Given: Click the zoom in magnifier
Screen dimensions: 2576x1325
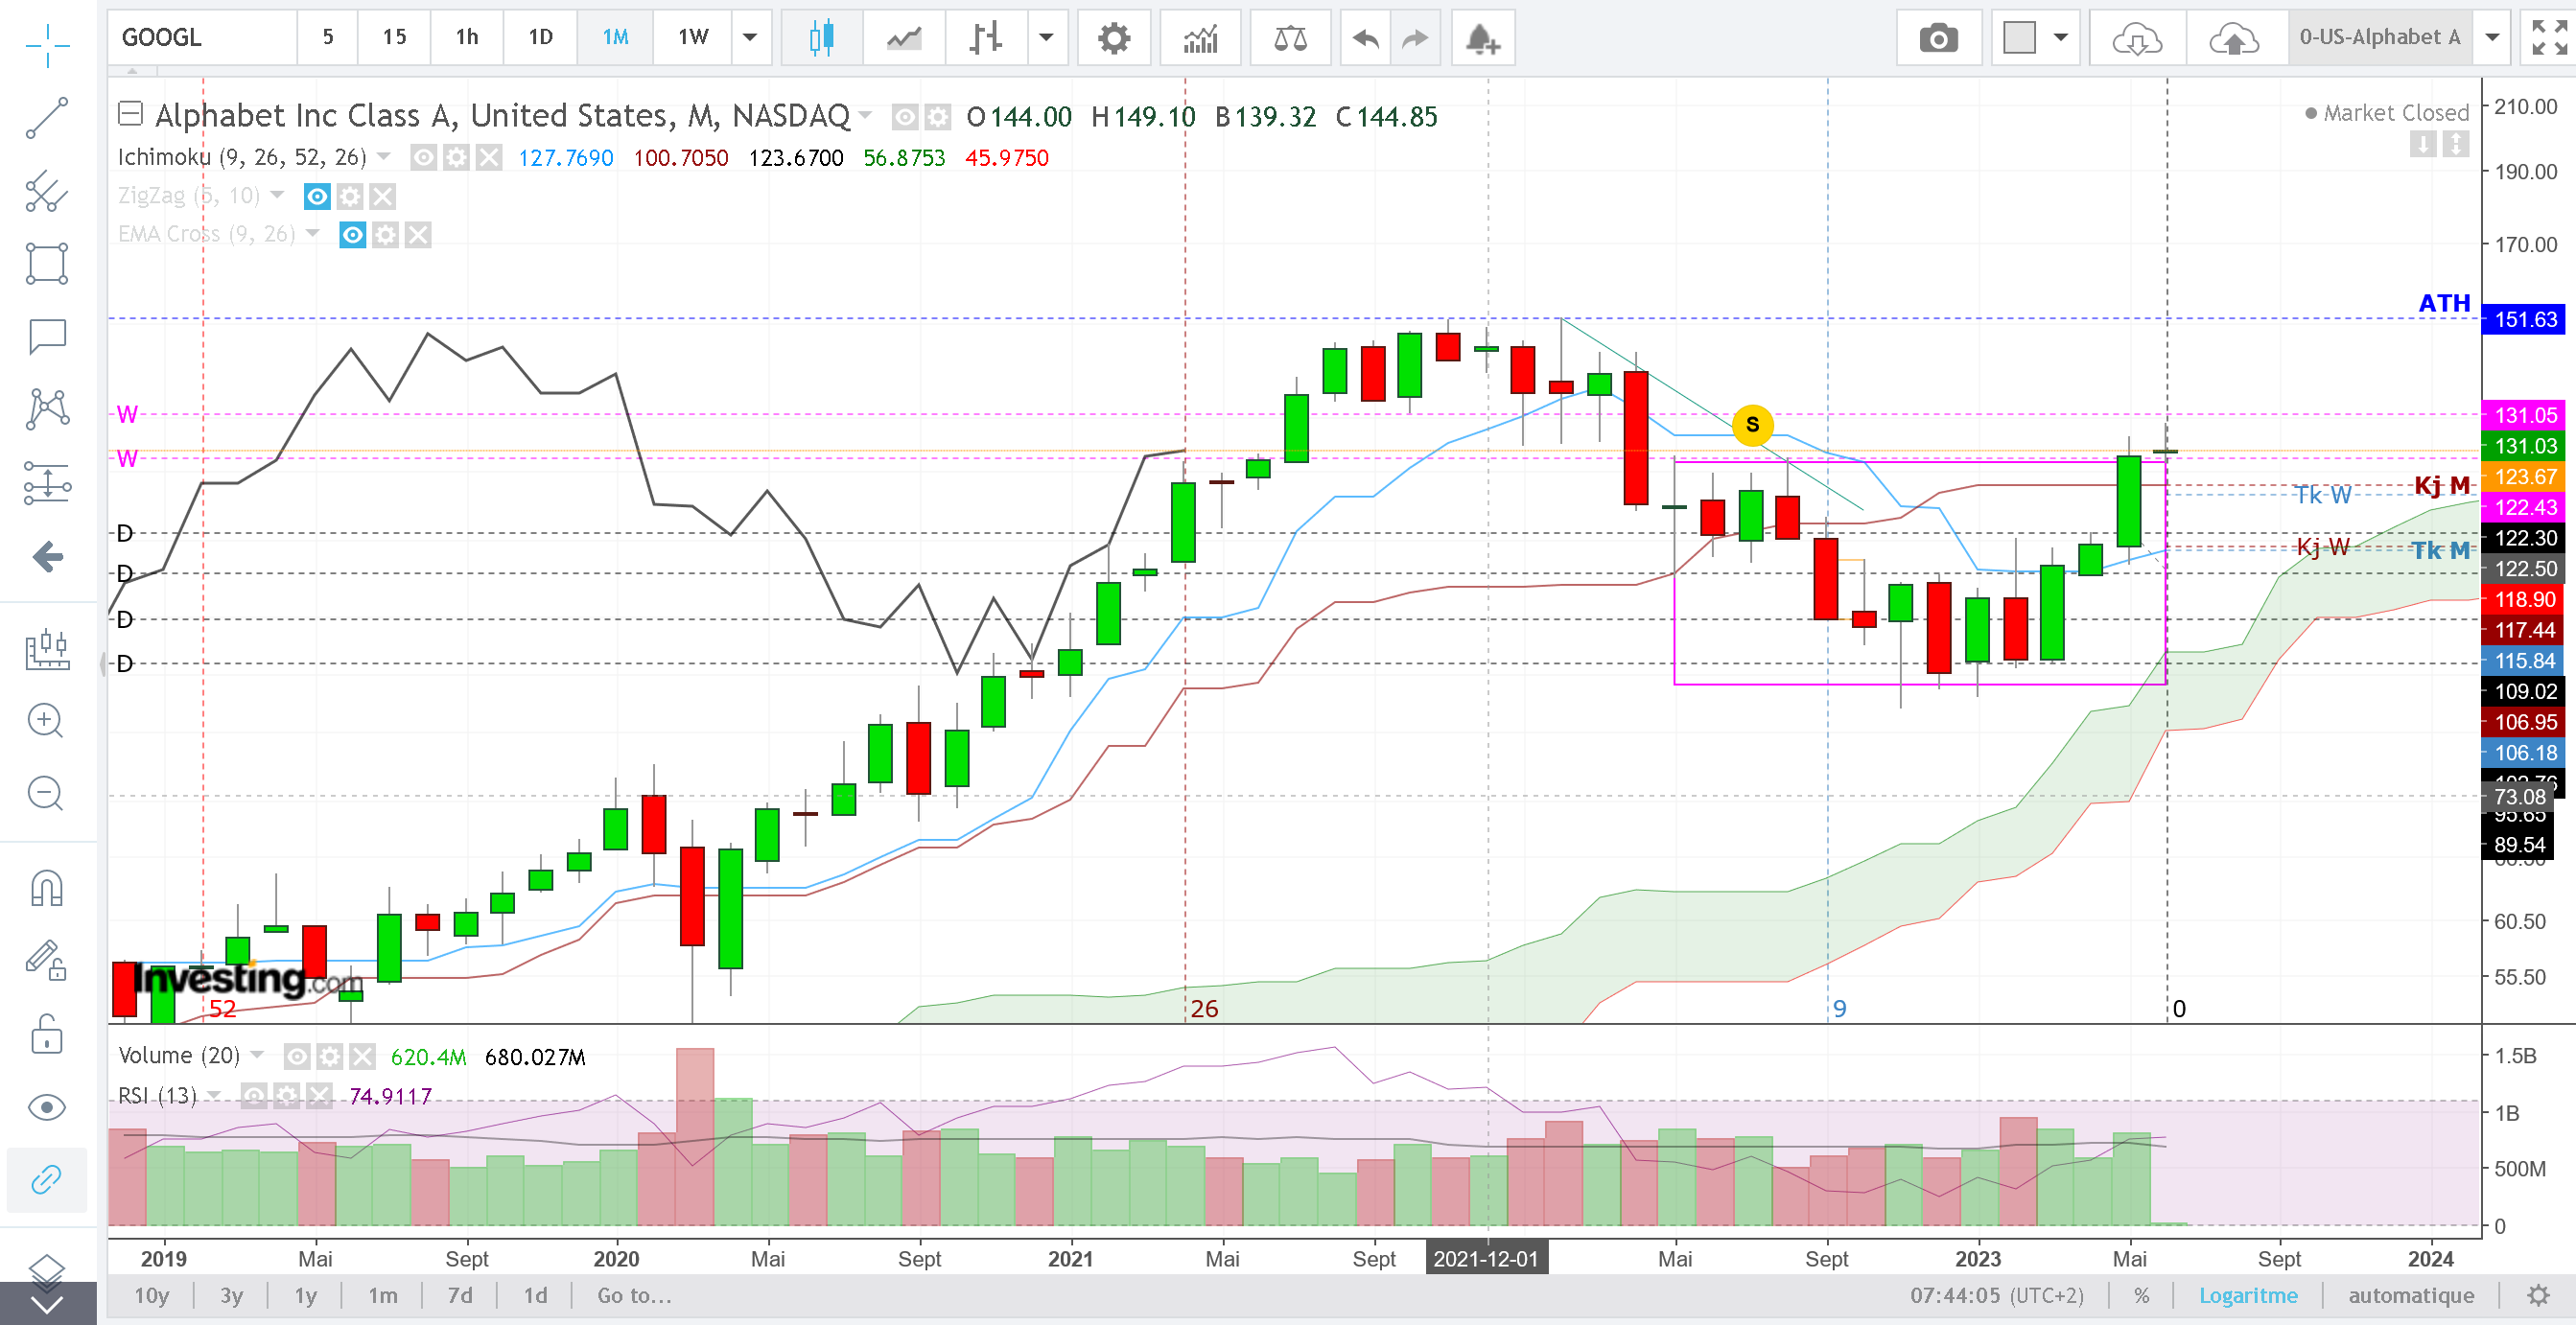Looking at the screenshot, I should click(x=46, y=720).
